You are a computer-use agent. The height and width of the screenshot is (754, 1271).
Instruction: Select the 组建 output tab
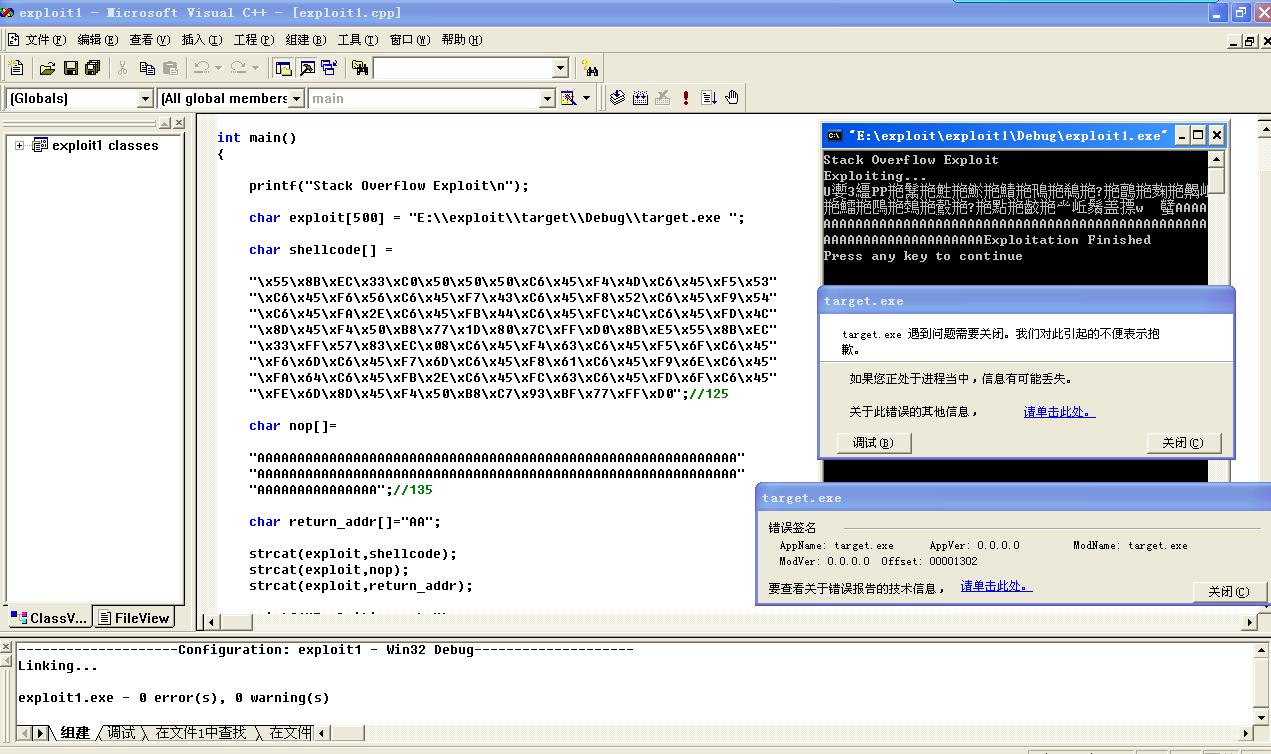click(x=75, y=733)
